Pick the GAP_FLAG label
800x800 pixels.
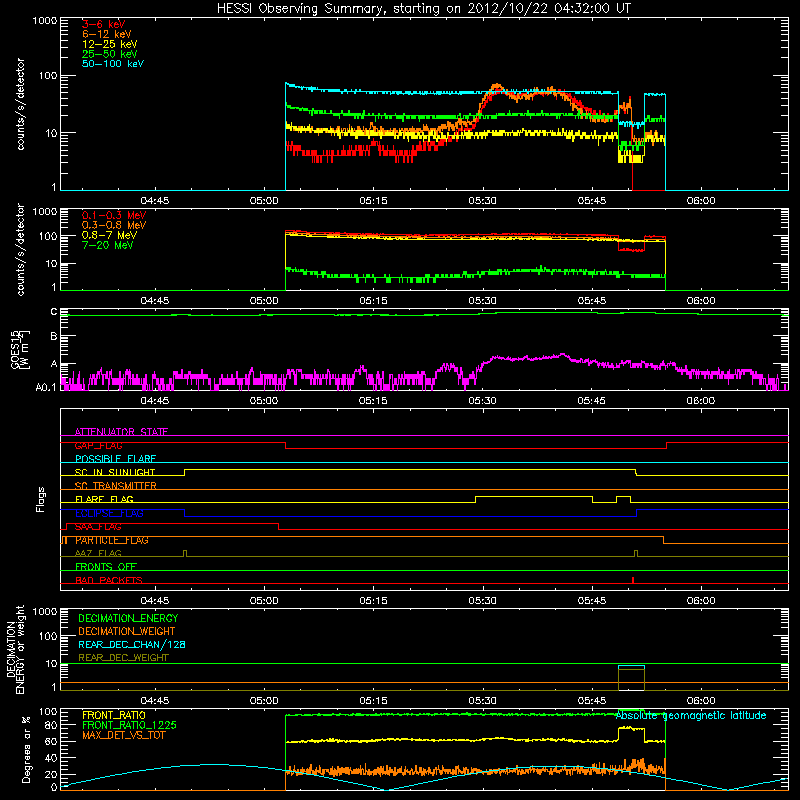click(98, 445)
